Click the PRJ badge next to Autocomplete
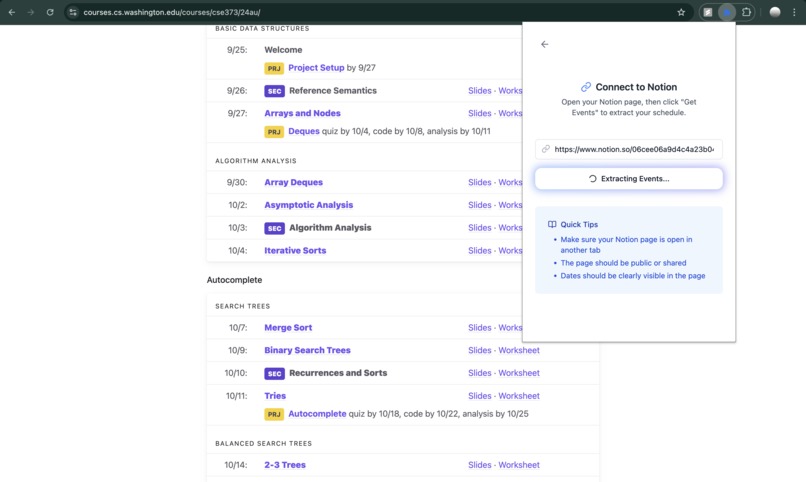Screen dimensions: 806x482 coord(274,414)
